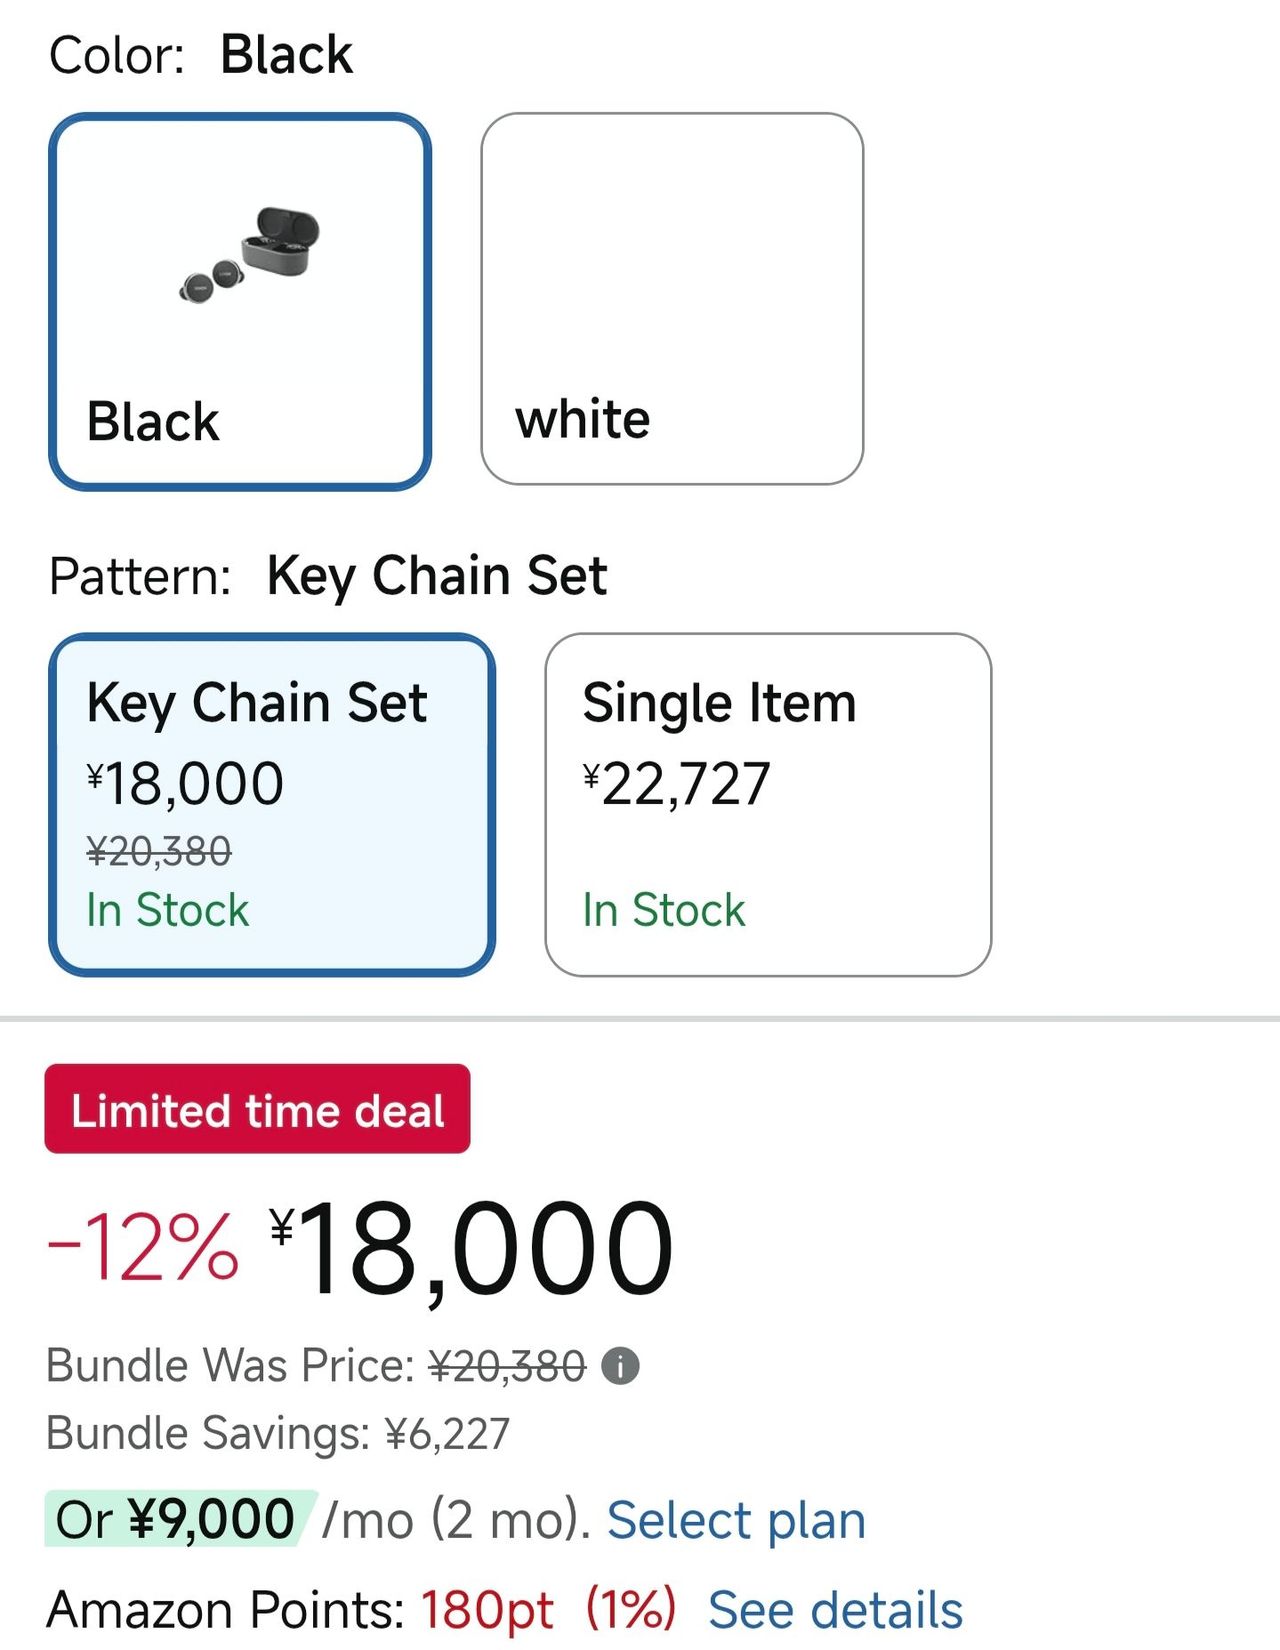
Task: Click In Stock under Single Item
Action: (x=664, y=910)
